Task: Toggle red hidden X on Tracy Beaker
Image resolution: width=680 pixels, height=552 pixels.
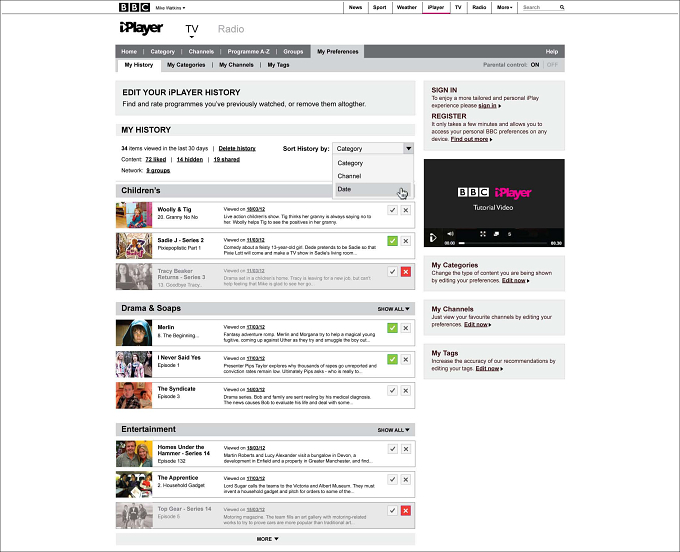Action: (405, 271)
